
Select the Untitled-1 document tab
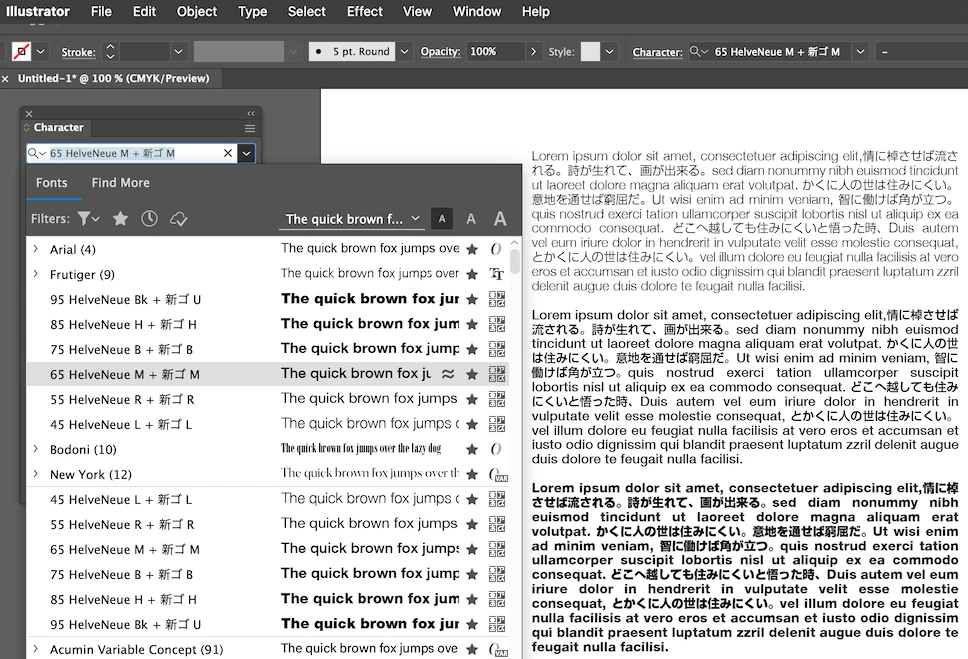click(114, 78)
